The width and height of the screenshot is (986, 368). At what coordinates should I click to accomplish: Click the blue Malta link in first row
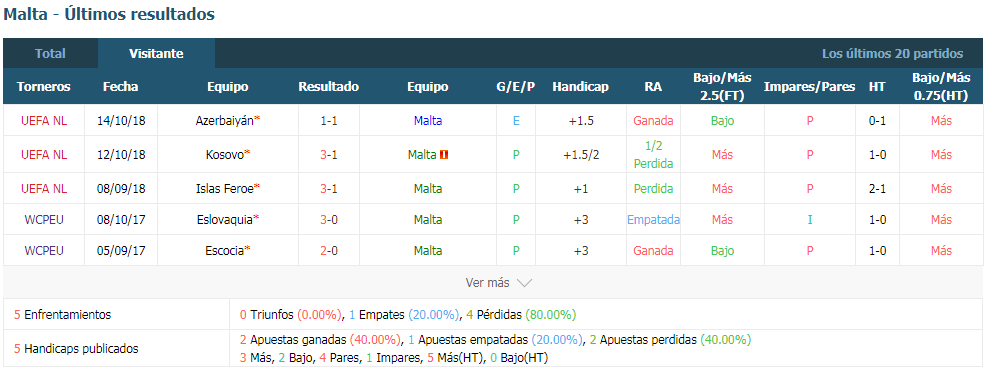pyautogui.click(x=428, y=121)
